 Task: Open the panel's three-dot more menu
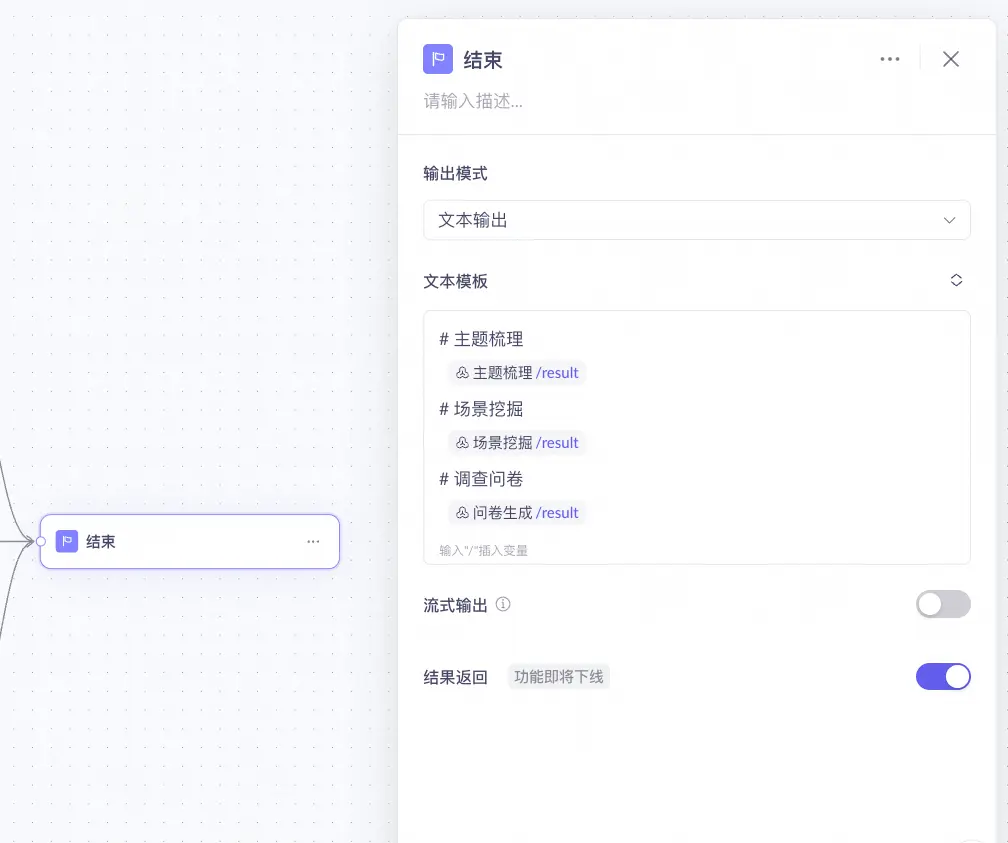tap(890, 59)
